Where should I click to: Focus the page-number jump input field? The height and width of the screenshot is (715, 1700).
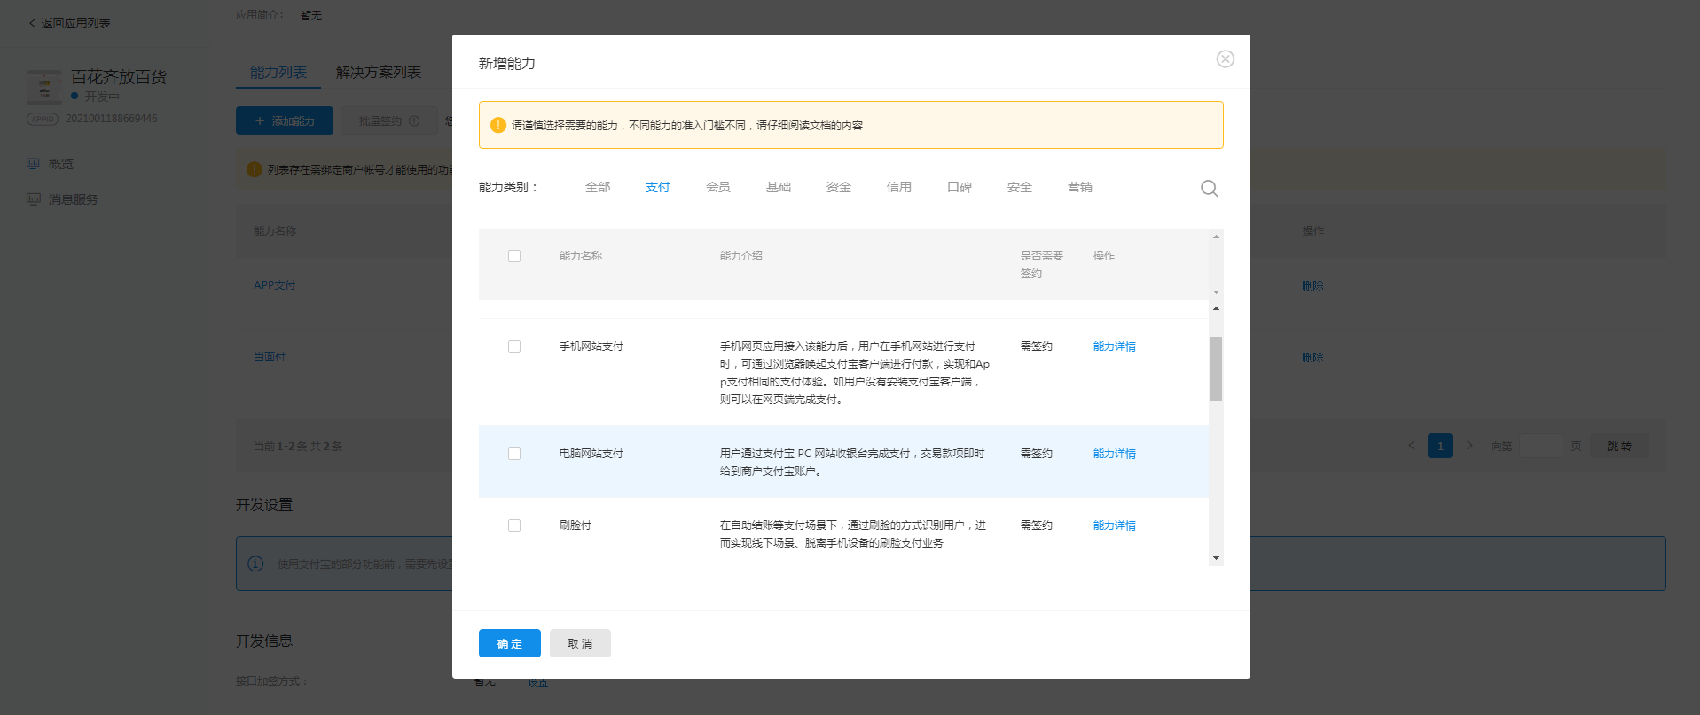(x=1541, y=446)
